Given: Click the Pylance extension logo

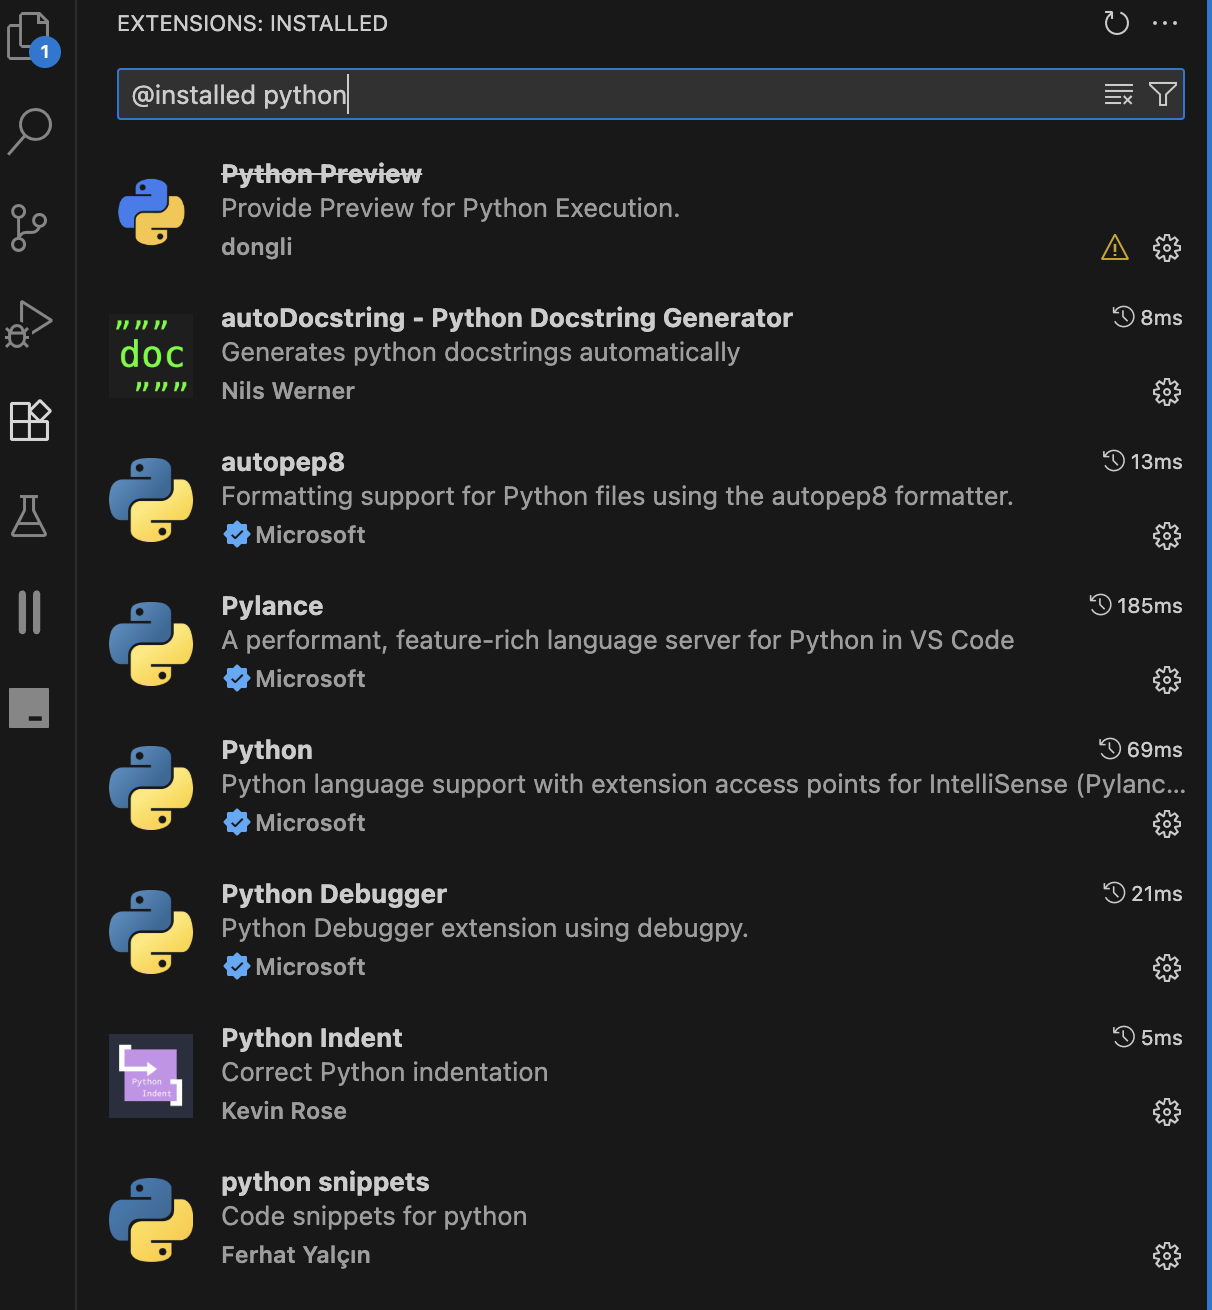Looking at the screenshot, I should 151,644.
